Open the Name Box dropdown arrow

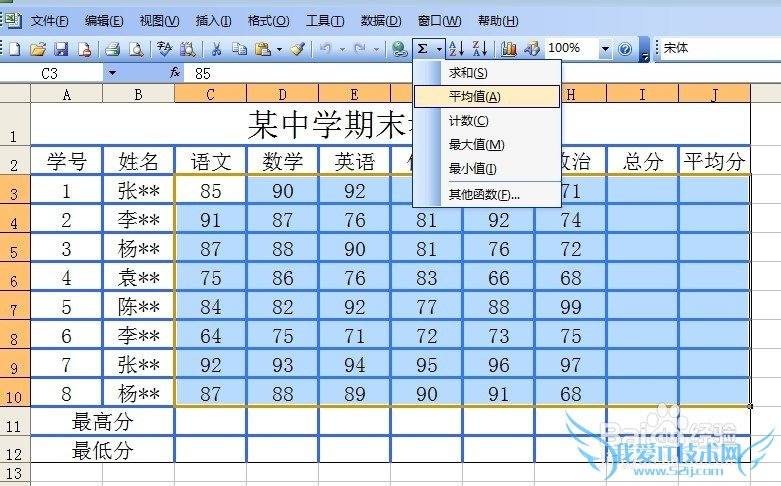[112, 73]
